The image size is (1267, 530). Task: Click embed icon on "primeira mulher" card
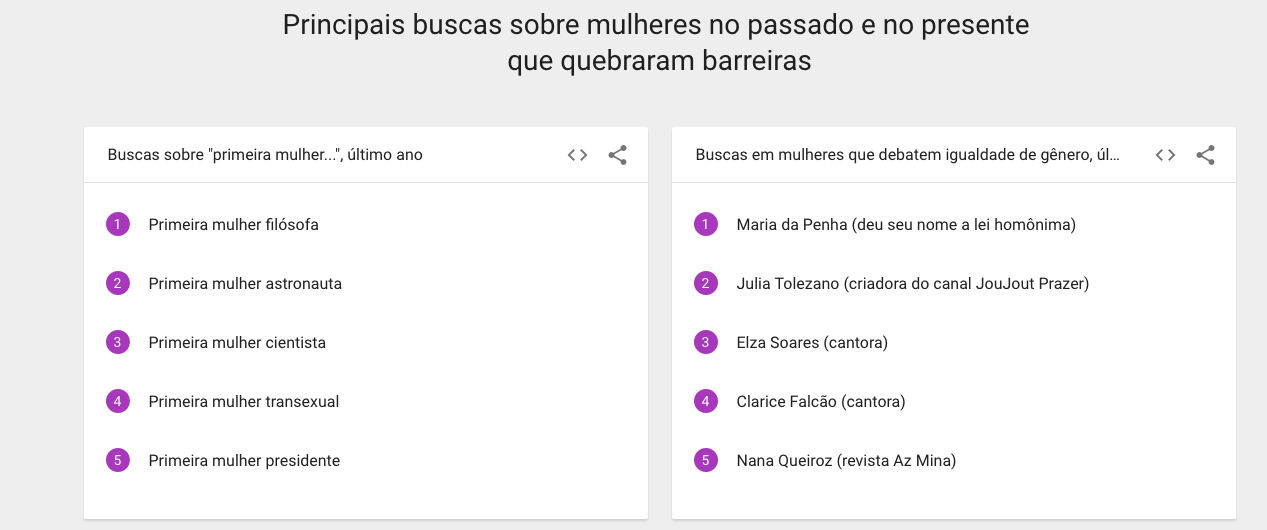coord(577,155)
